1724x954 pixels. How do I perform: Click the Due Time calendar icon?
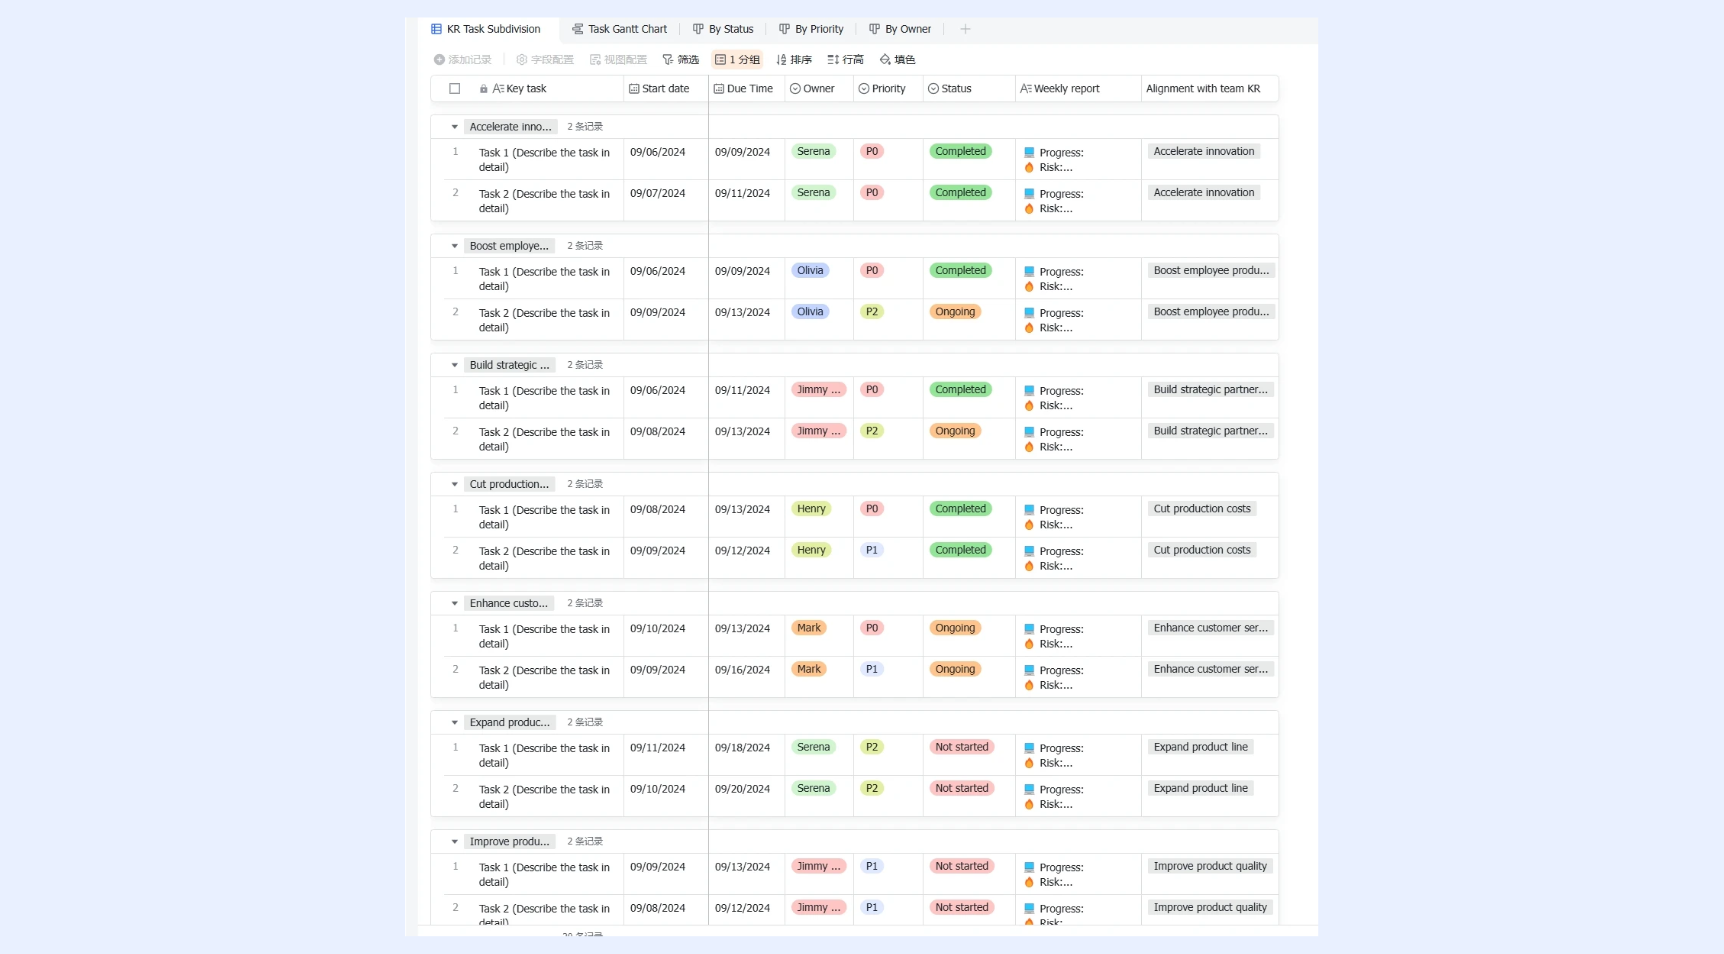[719, 89]
